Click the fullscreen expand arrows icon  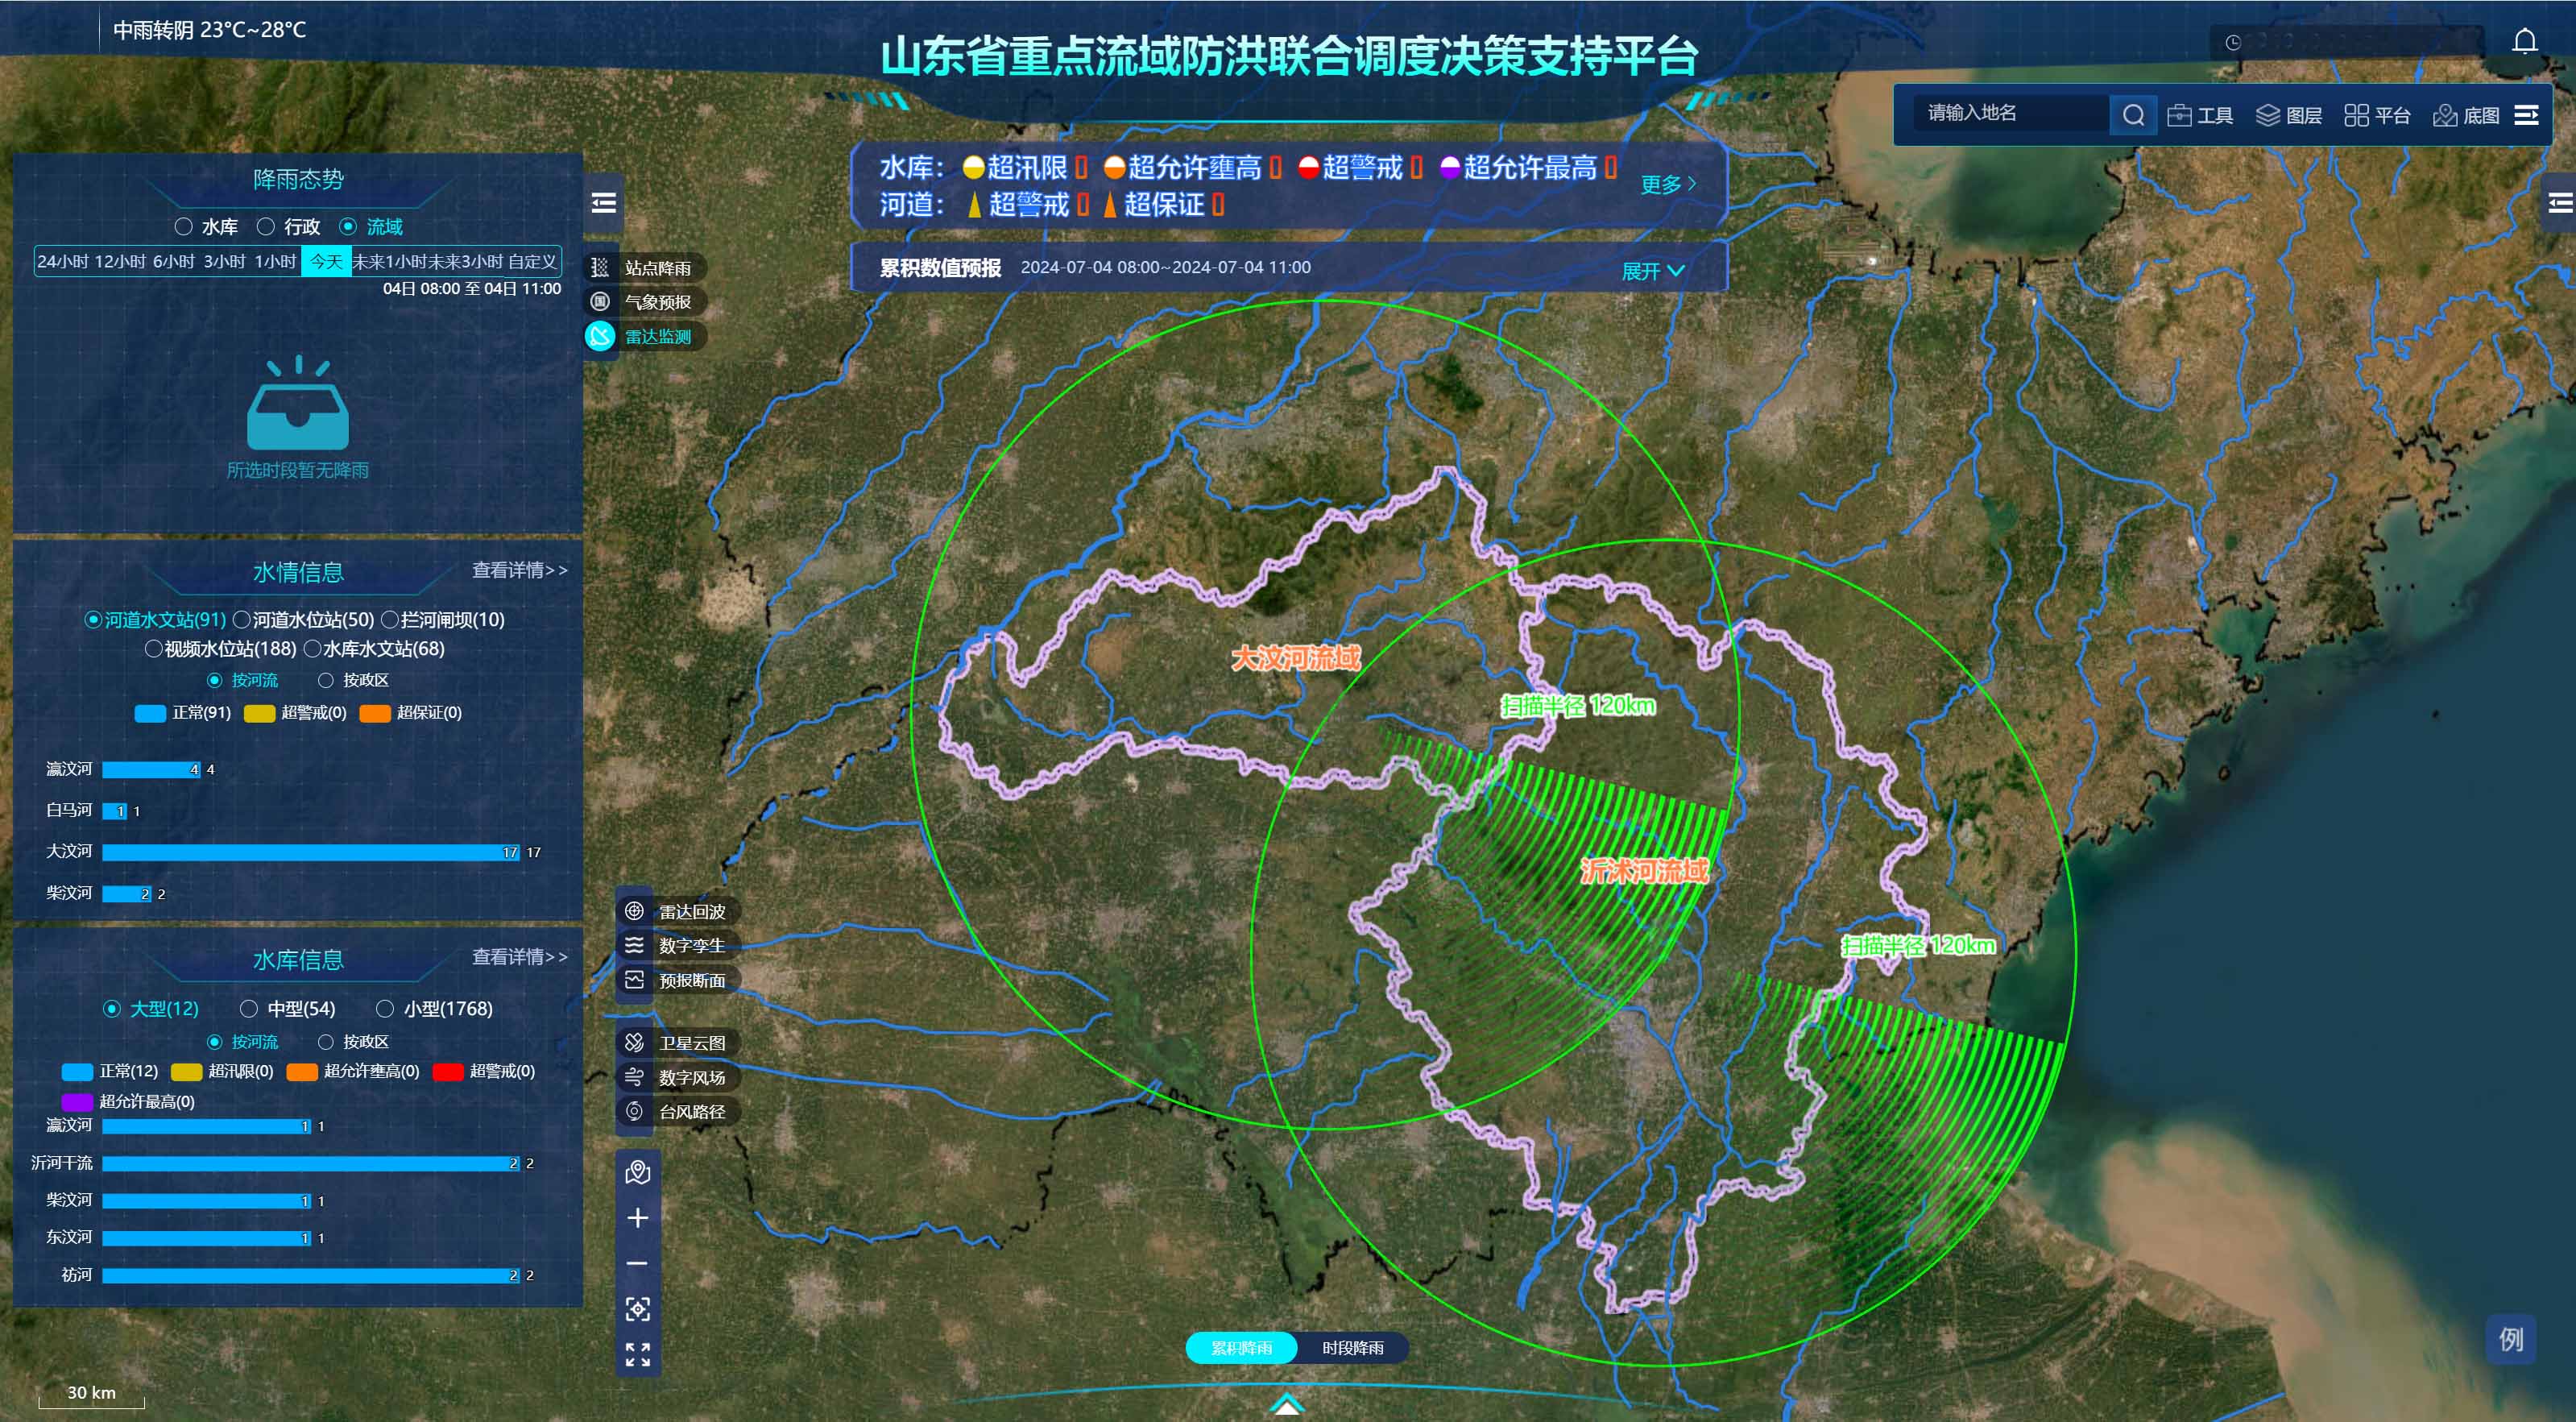[638, 1355]
